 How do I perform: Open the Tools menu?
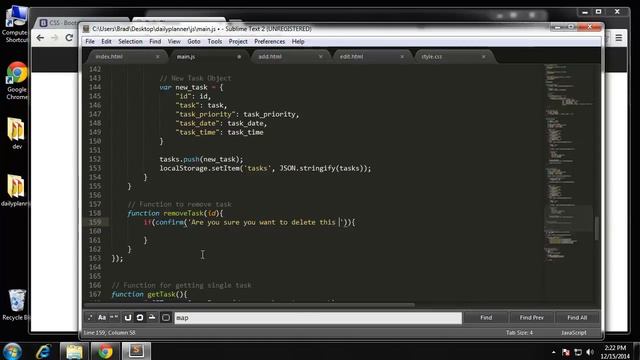(215, 41)
